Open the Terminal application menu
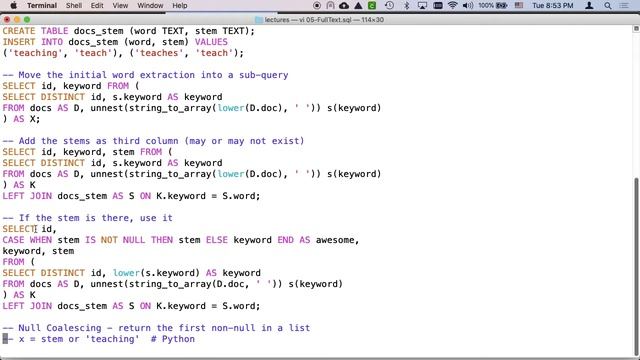Screen dimensions: 640x360 pyautogui.click(x=42, y=5)
